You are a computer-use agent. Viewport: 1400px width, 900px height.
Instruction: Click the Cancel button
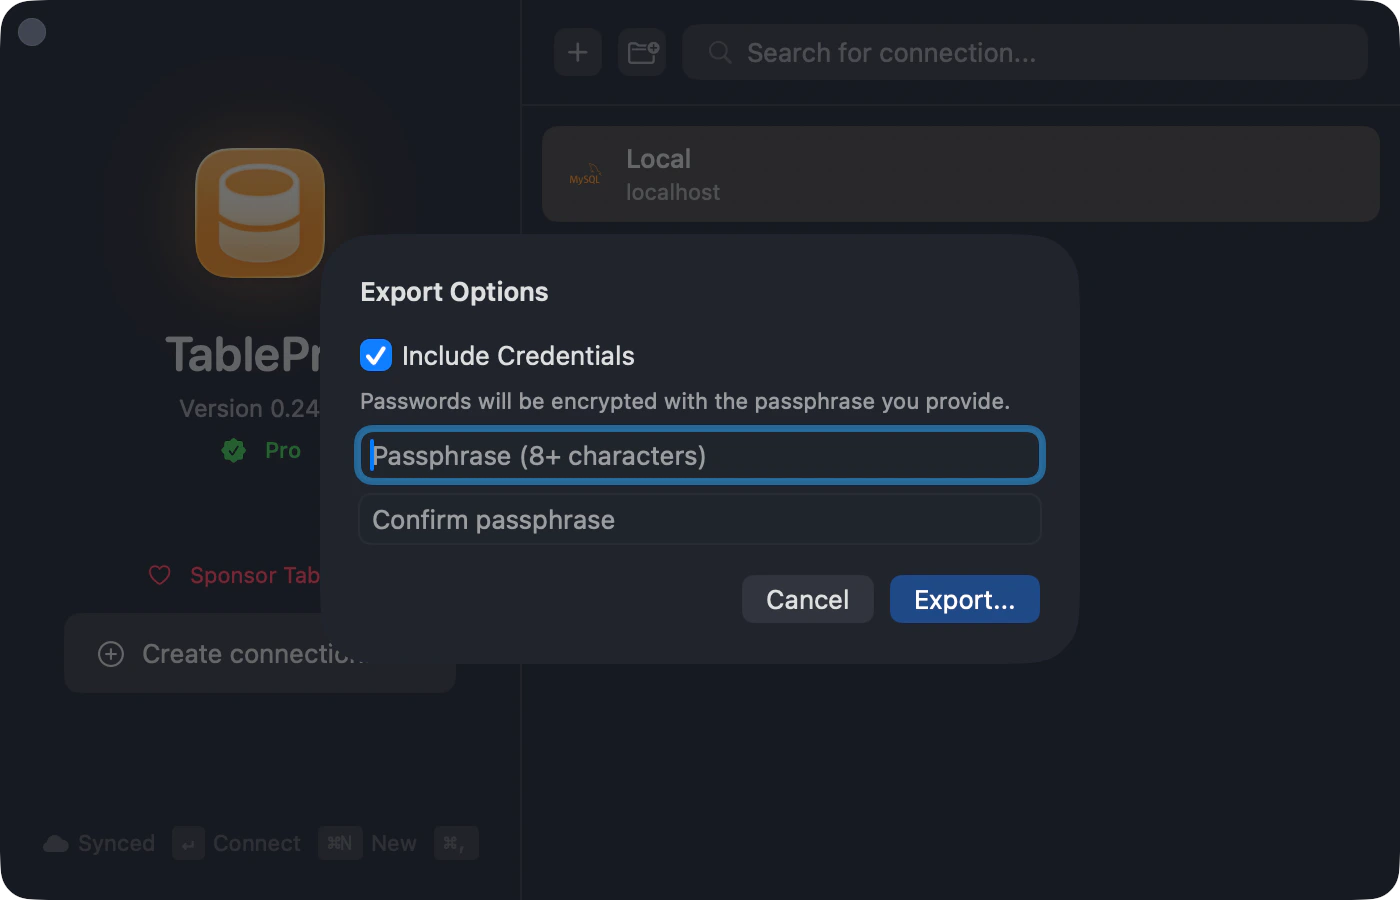coord(807,598)
